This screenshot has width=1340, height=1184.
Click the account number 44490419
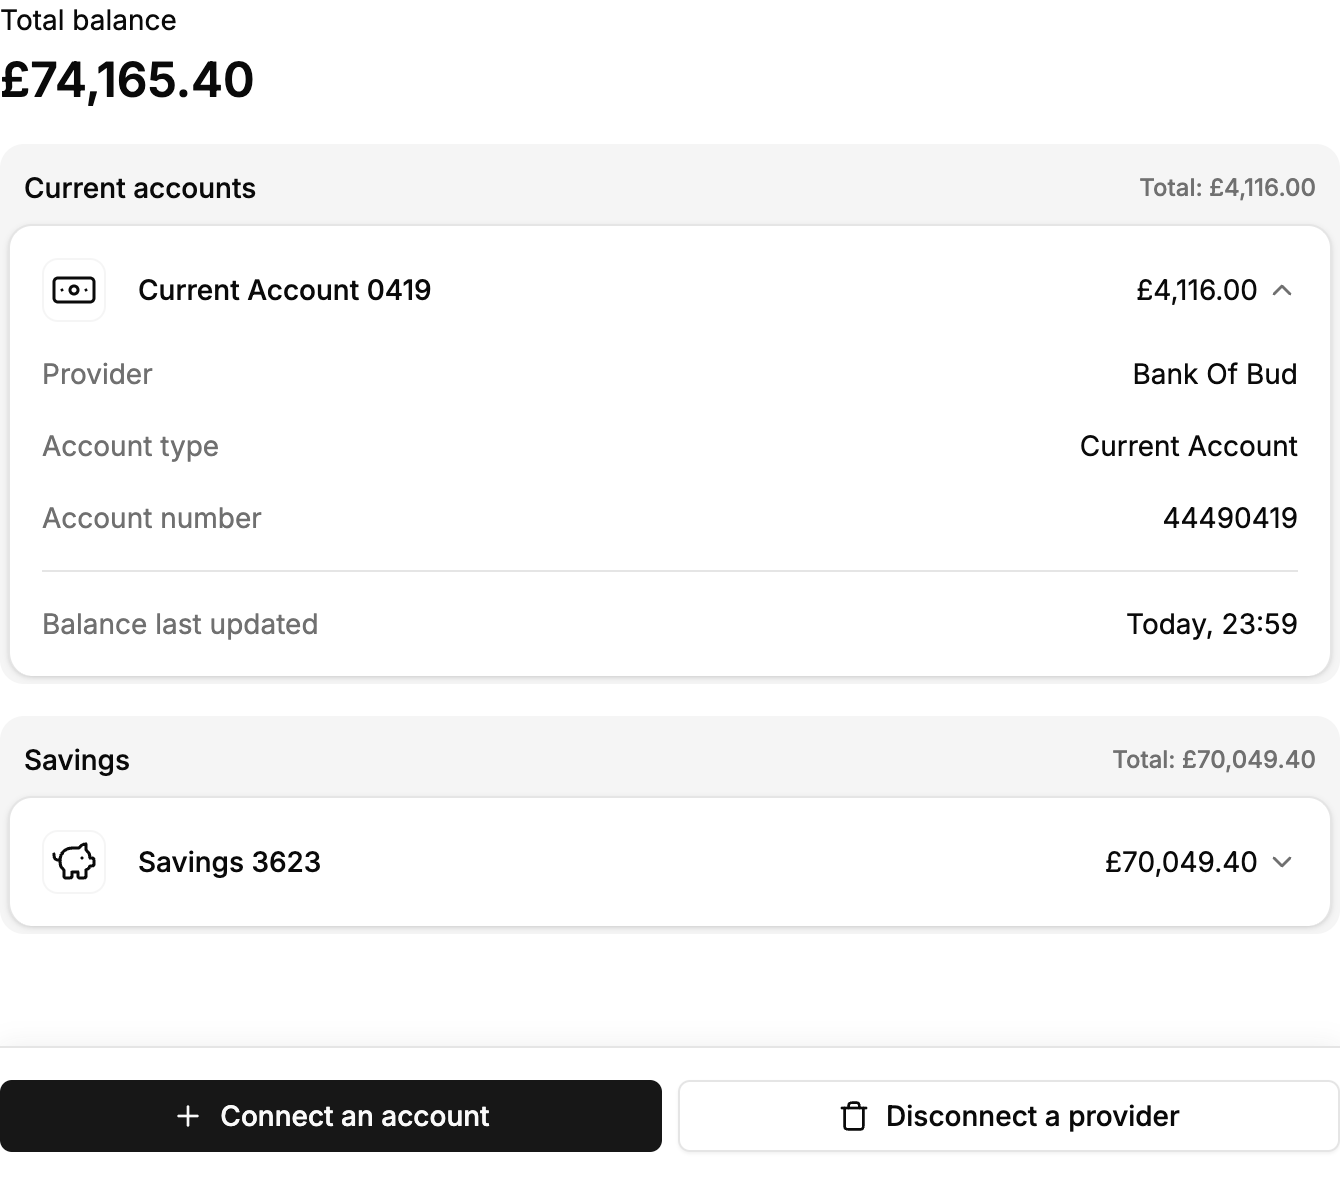(1229, 518)
